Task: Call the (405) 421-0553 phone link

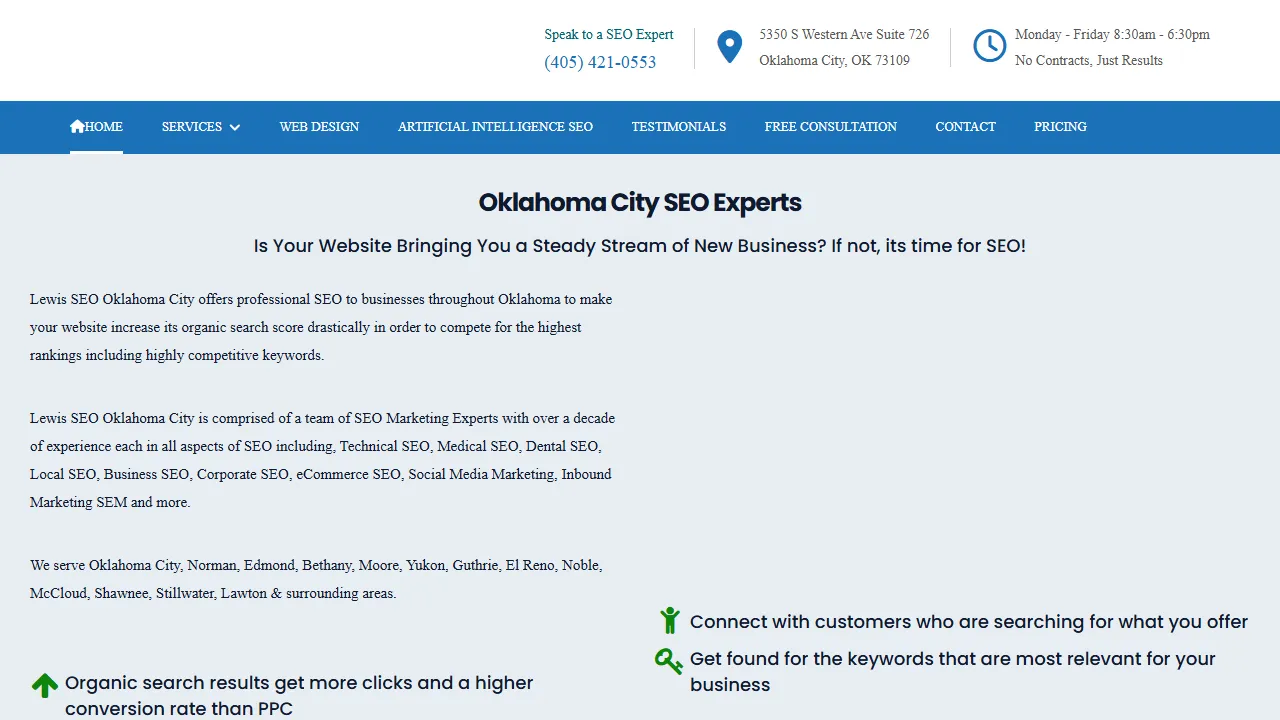Action: point(600,62)
